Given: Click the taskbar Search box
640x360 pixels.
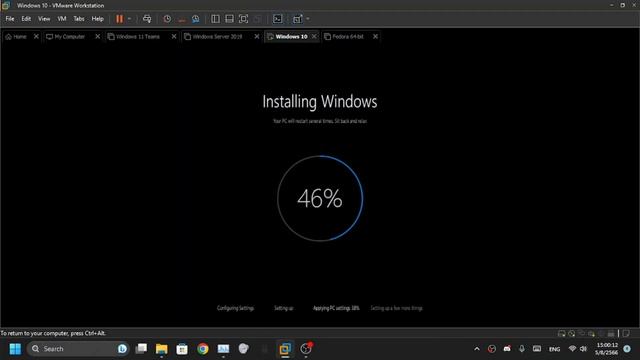Looking at the screenshot, I should click(78, 349).
